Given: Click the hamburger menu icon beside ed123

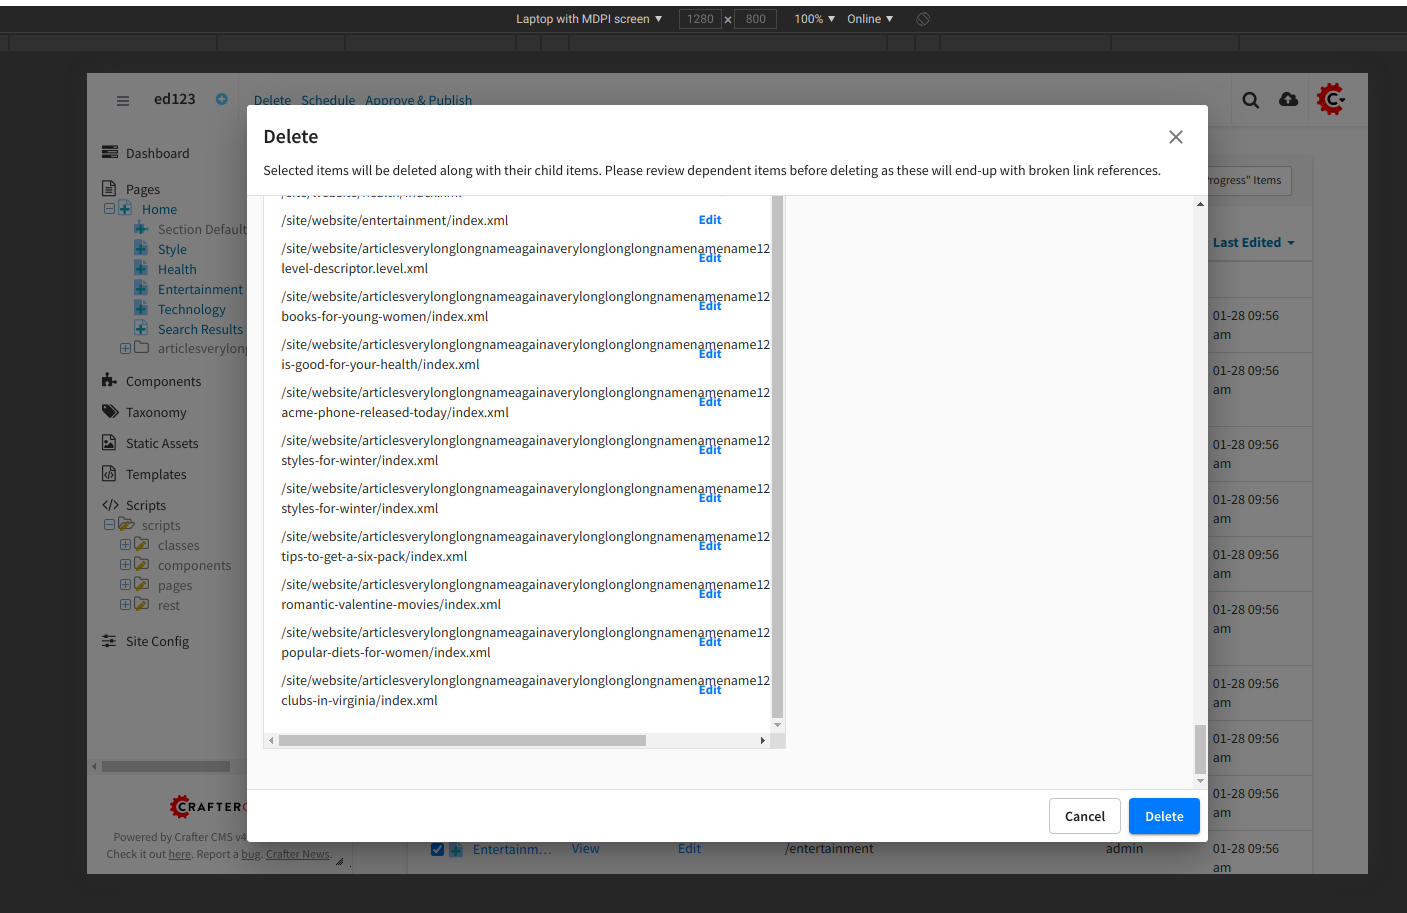Looking at the screenshot, I should click(x=123, y=100).
